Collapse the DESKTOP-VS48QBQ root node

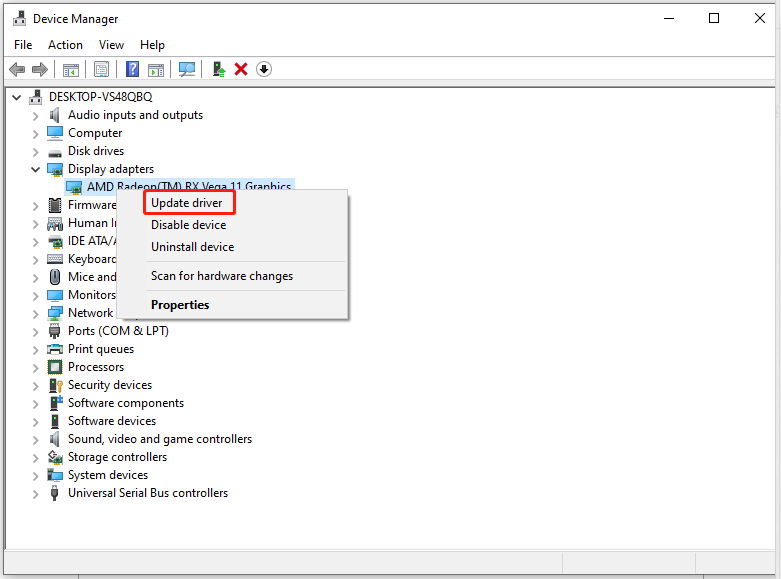[x=17, y=97]
